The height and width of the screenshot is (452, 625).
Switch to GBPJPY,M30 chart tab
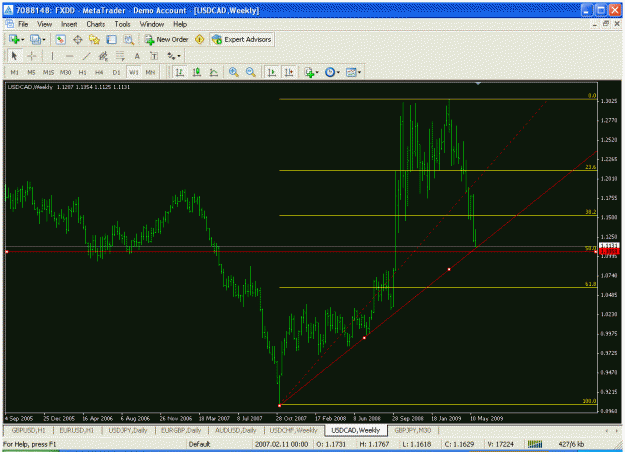[413, 430]
